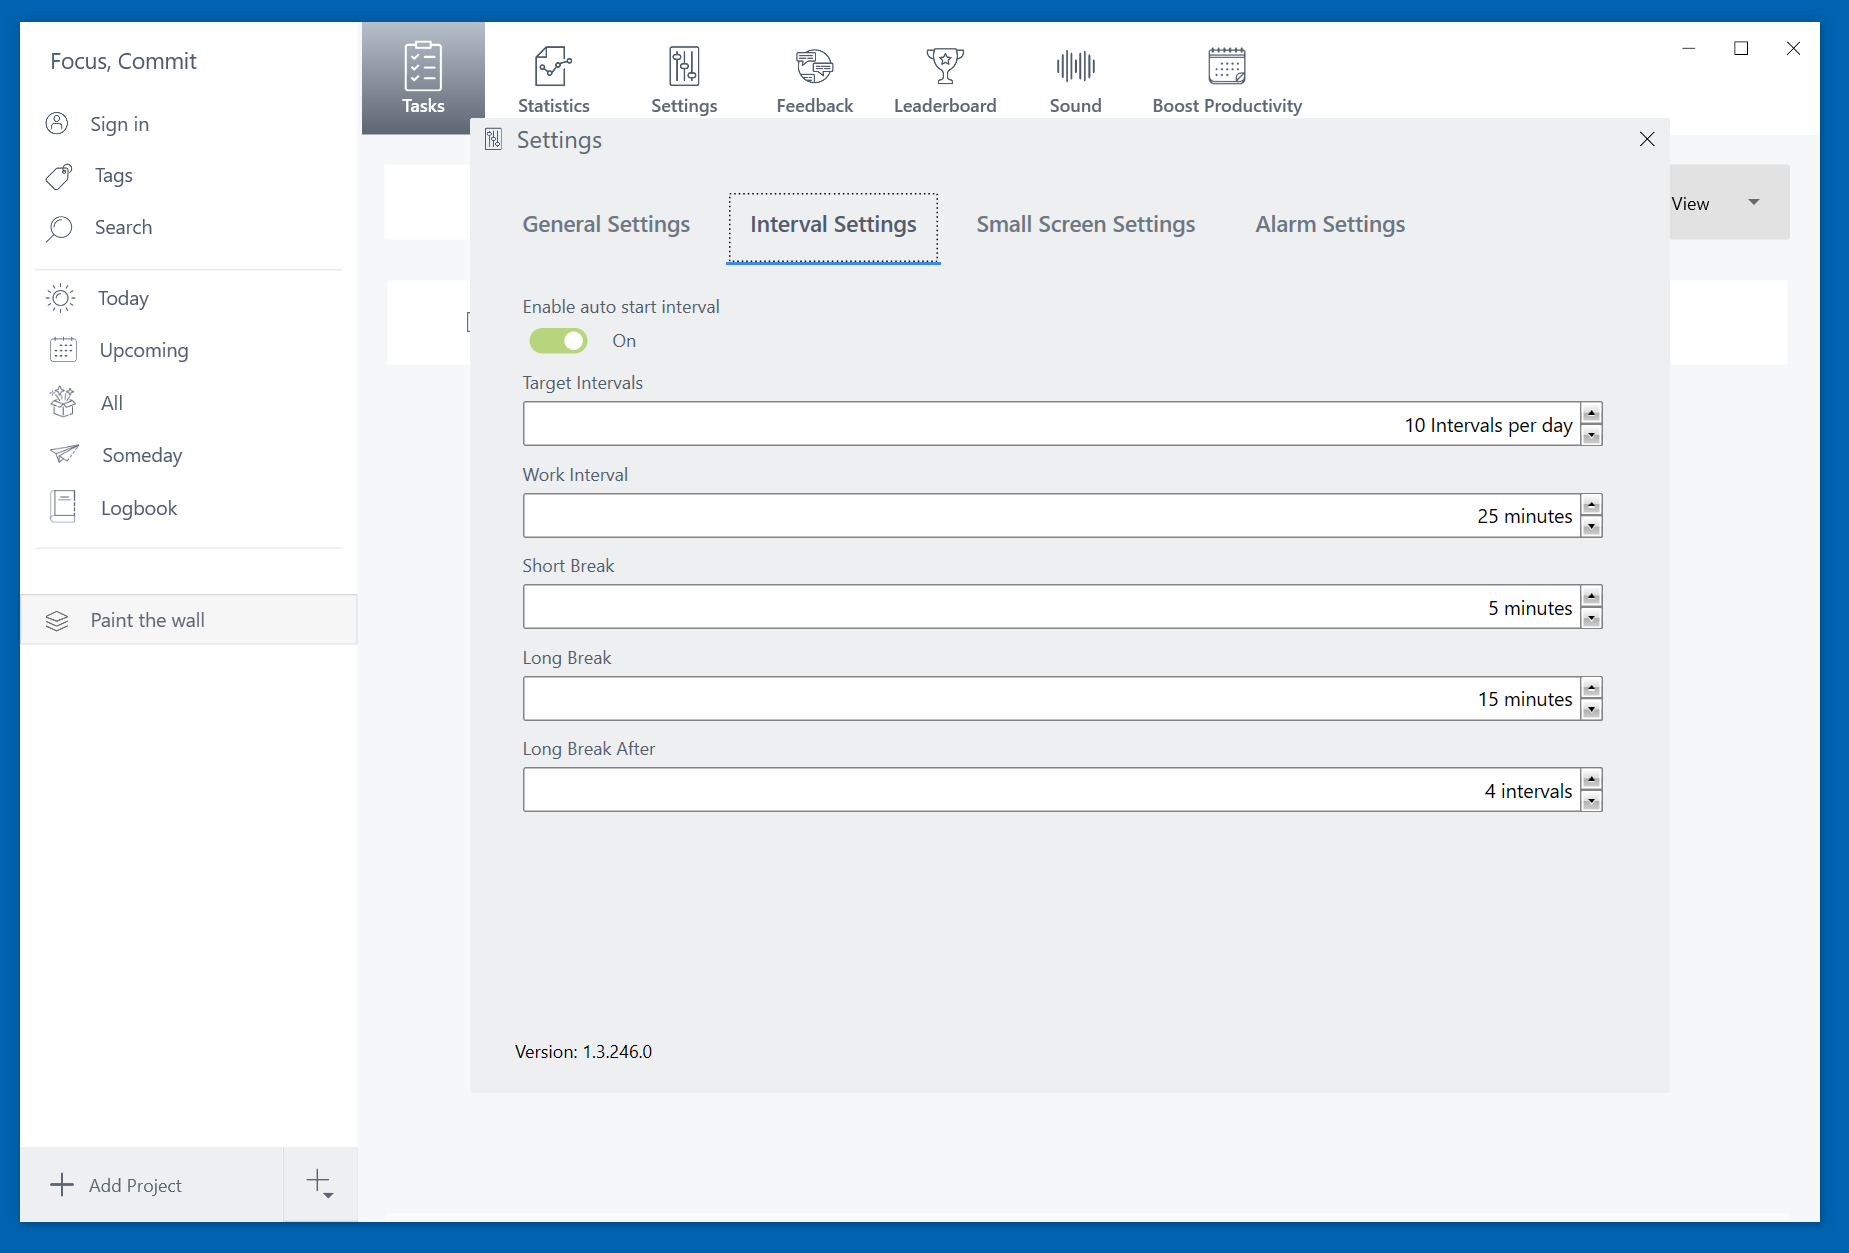
Task: Increase Target Intervals with up arrow
Action: 1591,414
